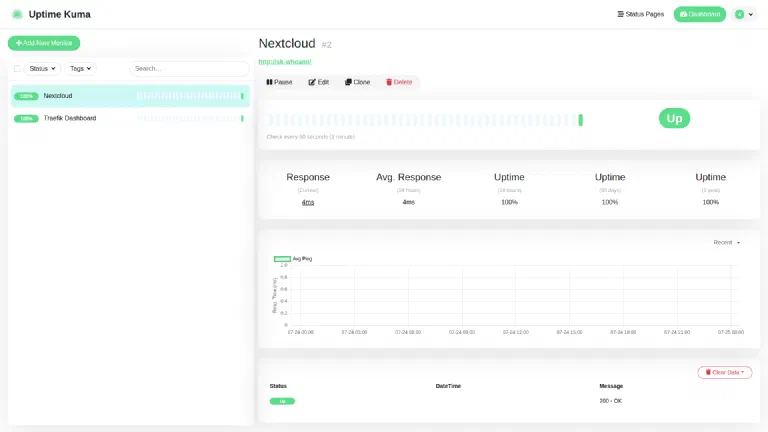Click the latest heartbeat beat on the Nextcloud list row
The height and width of the screenshot is (432, 768).
click(x=242, y=96)
